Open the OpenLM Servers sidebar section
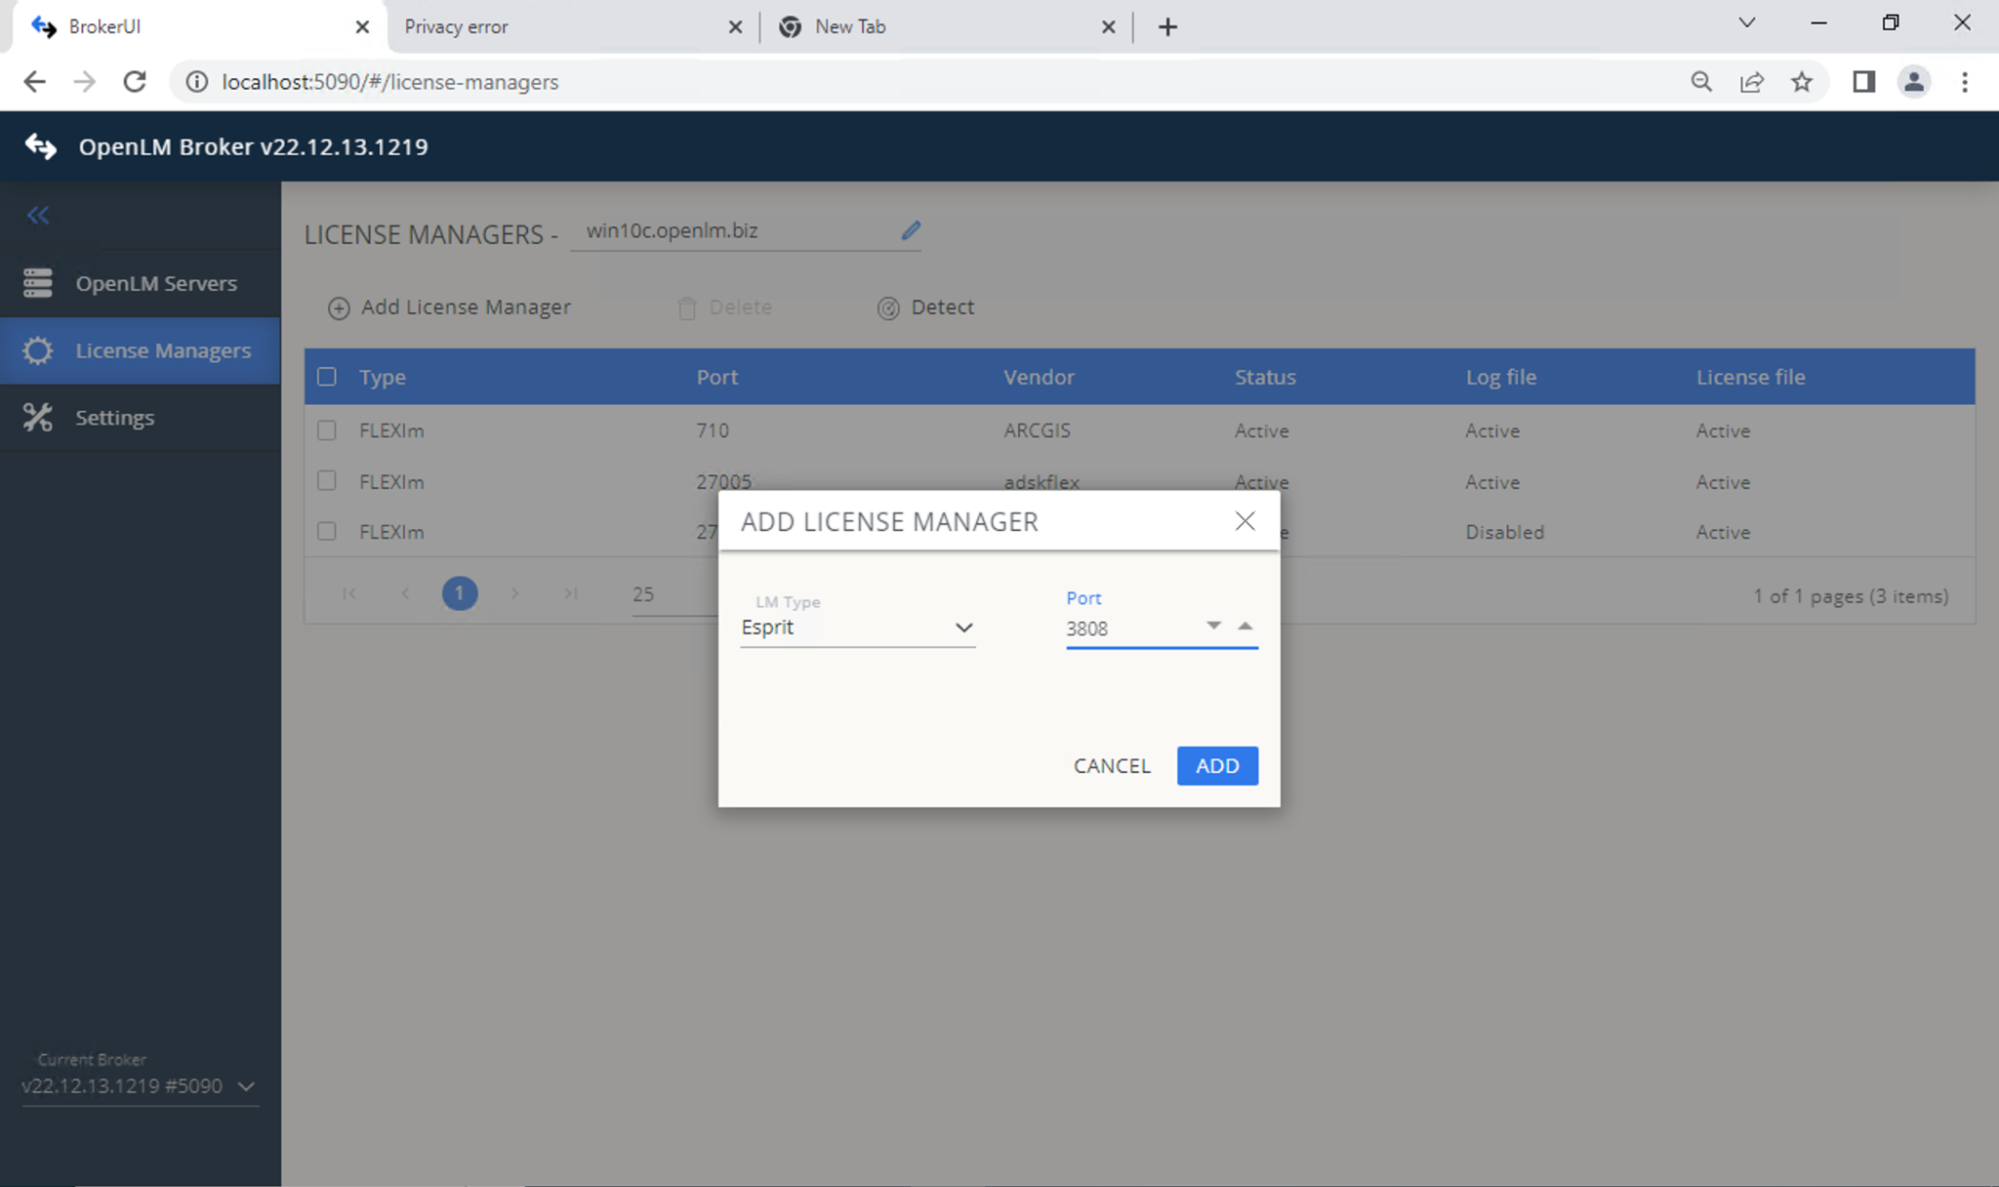 coord(155,283)
